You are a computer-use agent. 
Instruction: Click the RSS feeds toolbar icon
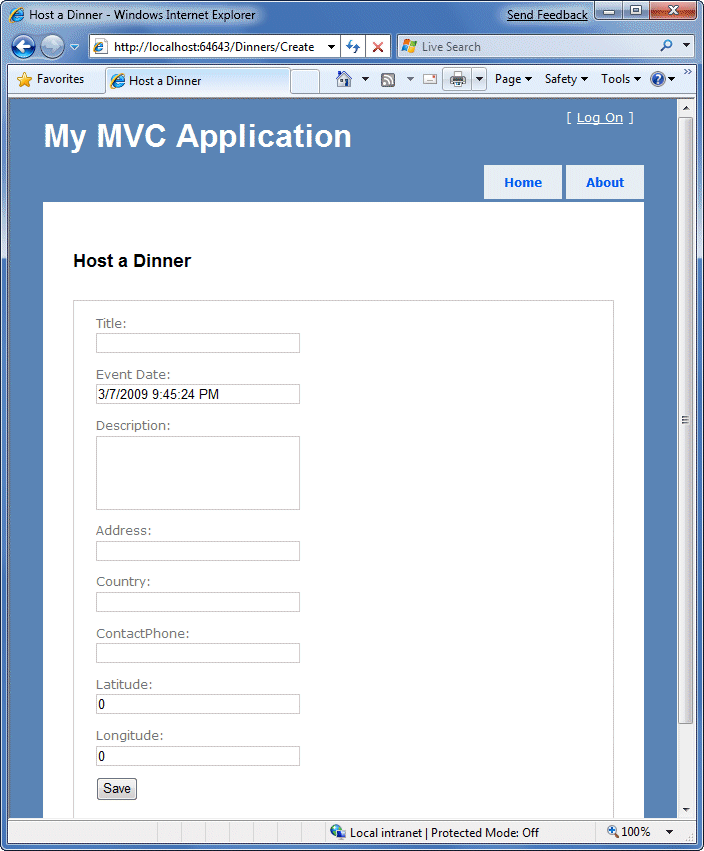[388, 80]
